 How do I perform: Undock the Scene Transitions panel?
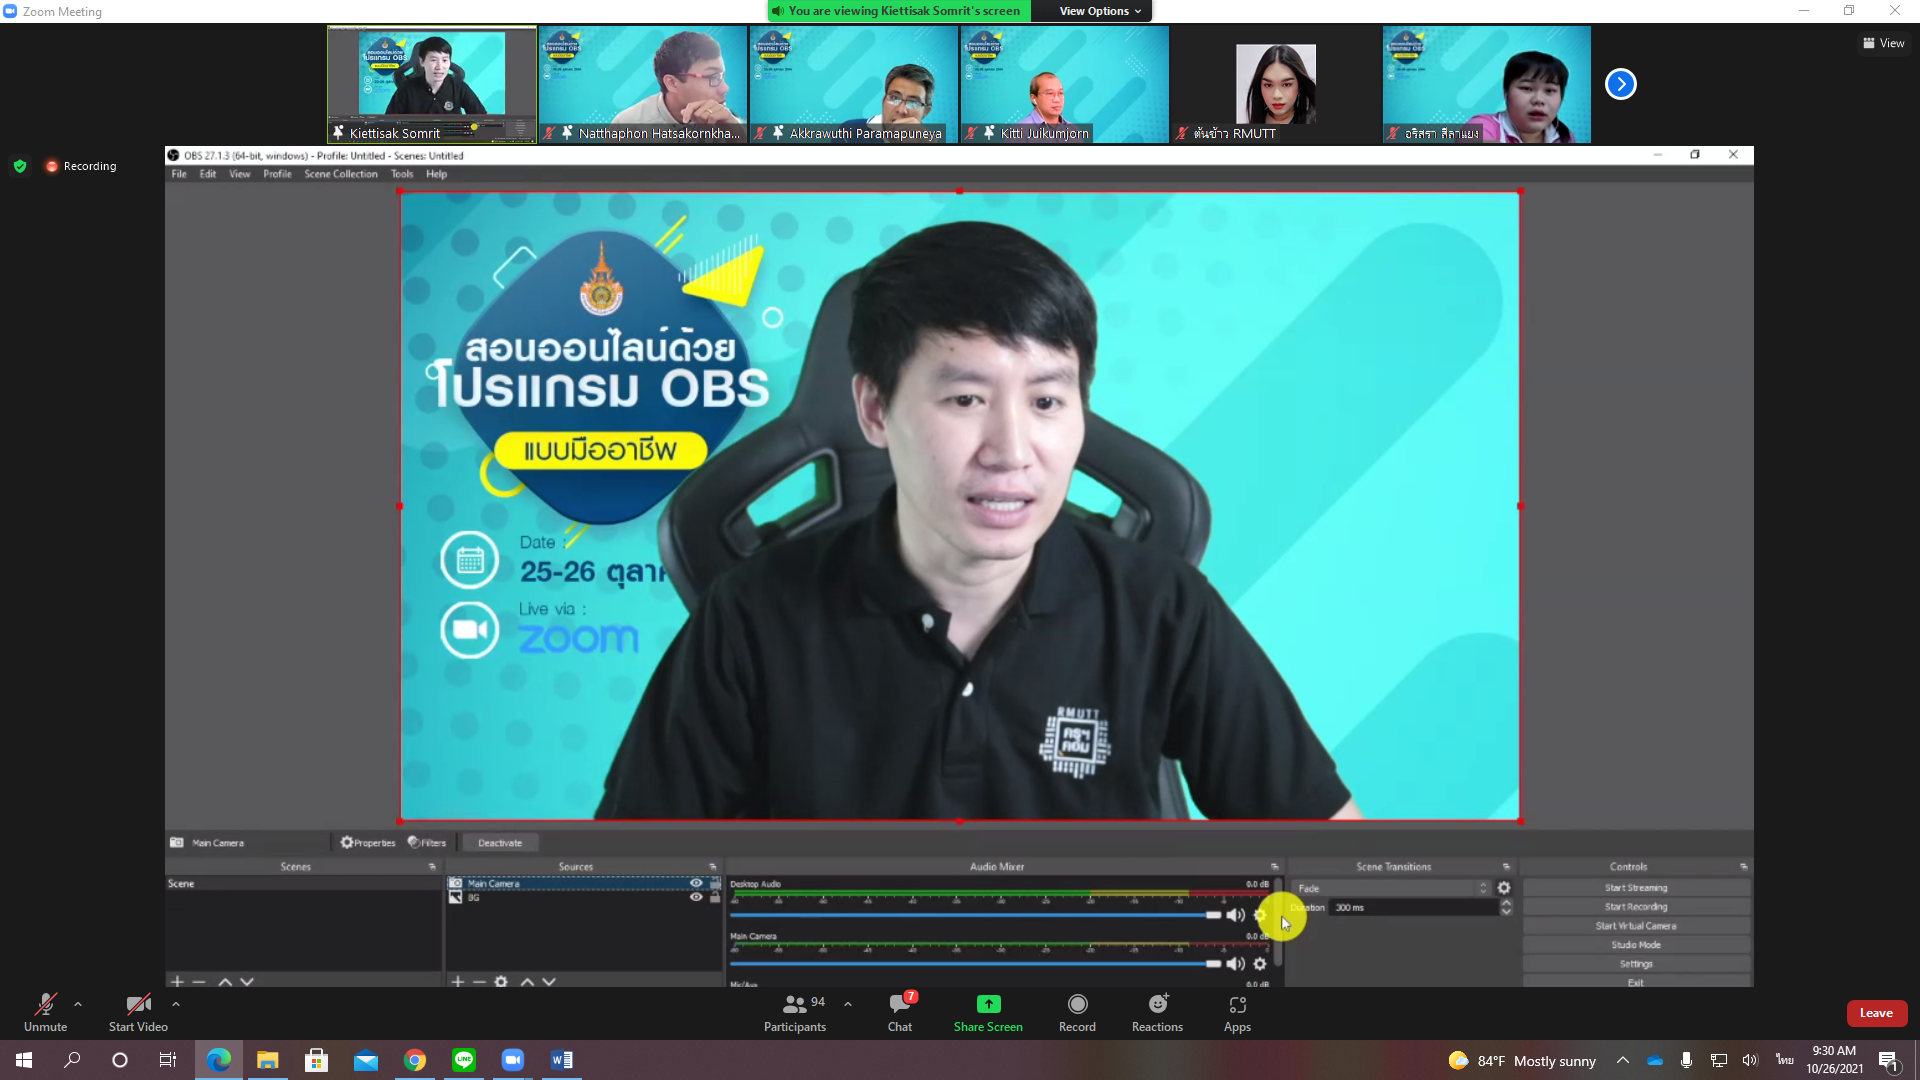[x=1506, y=867]
